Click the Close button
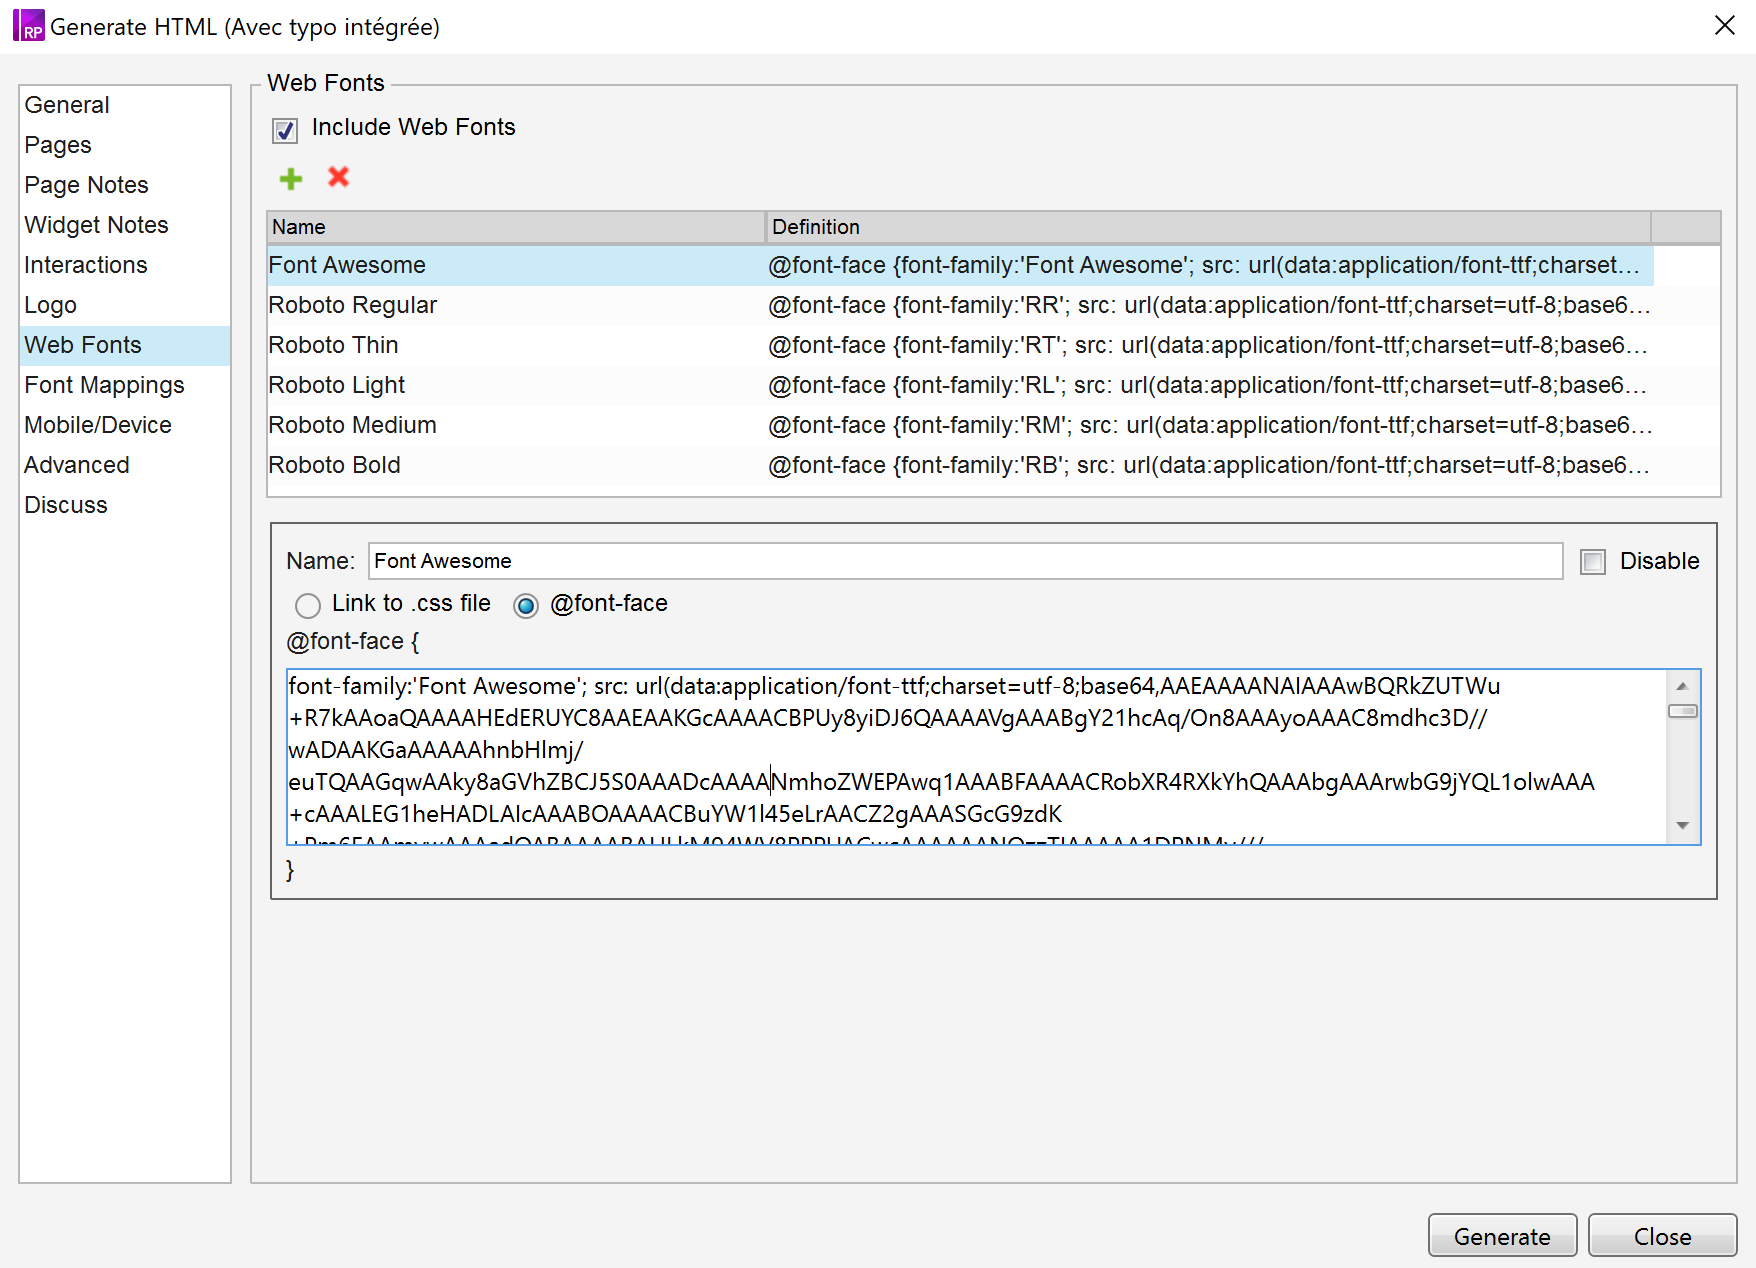 pyautogui.click(x=1662, y=1236)
